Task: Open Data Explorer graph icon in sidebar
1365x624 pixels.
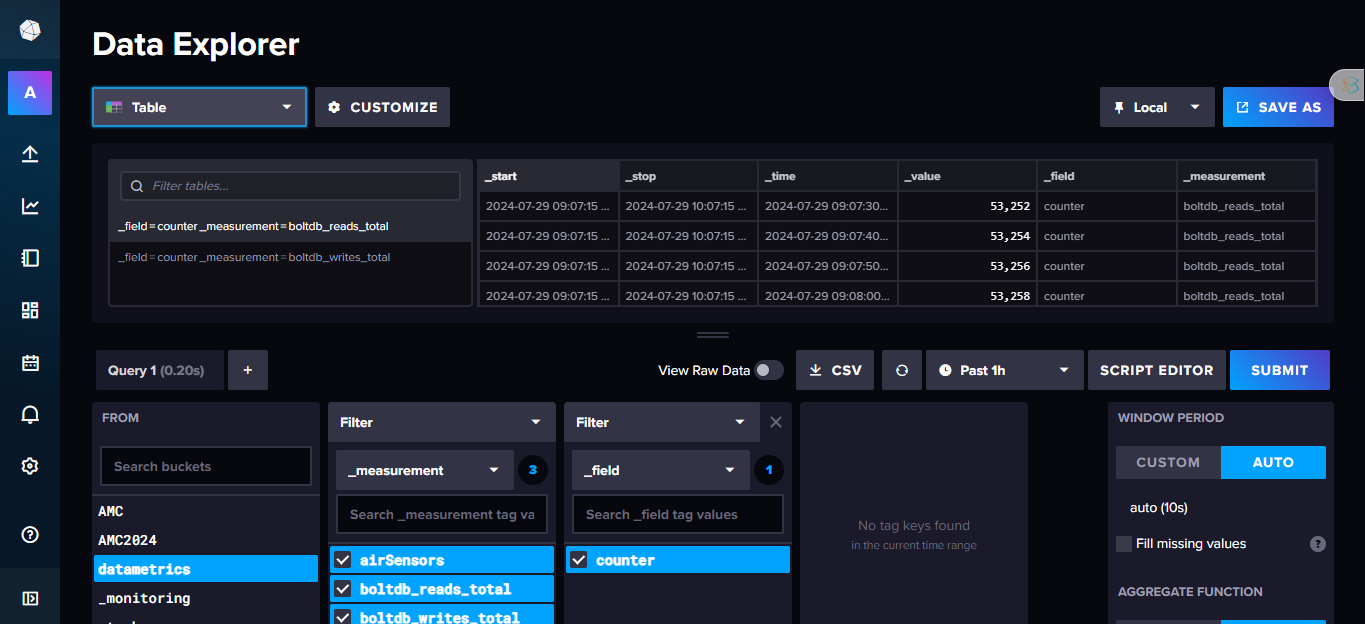Action: point(30,206)
